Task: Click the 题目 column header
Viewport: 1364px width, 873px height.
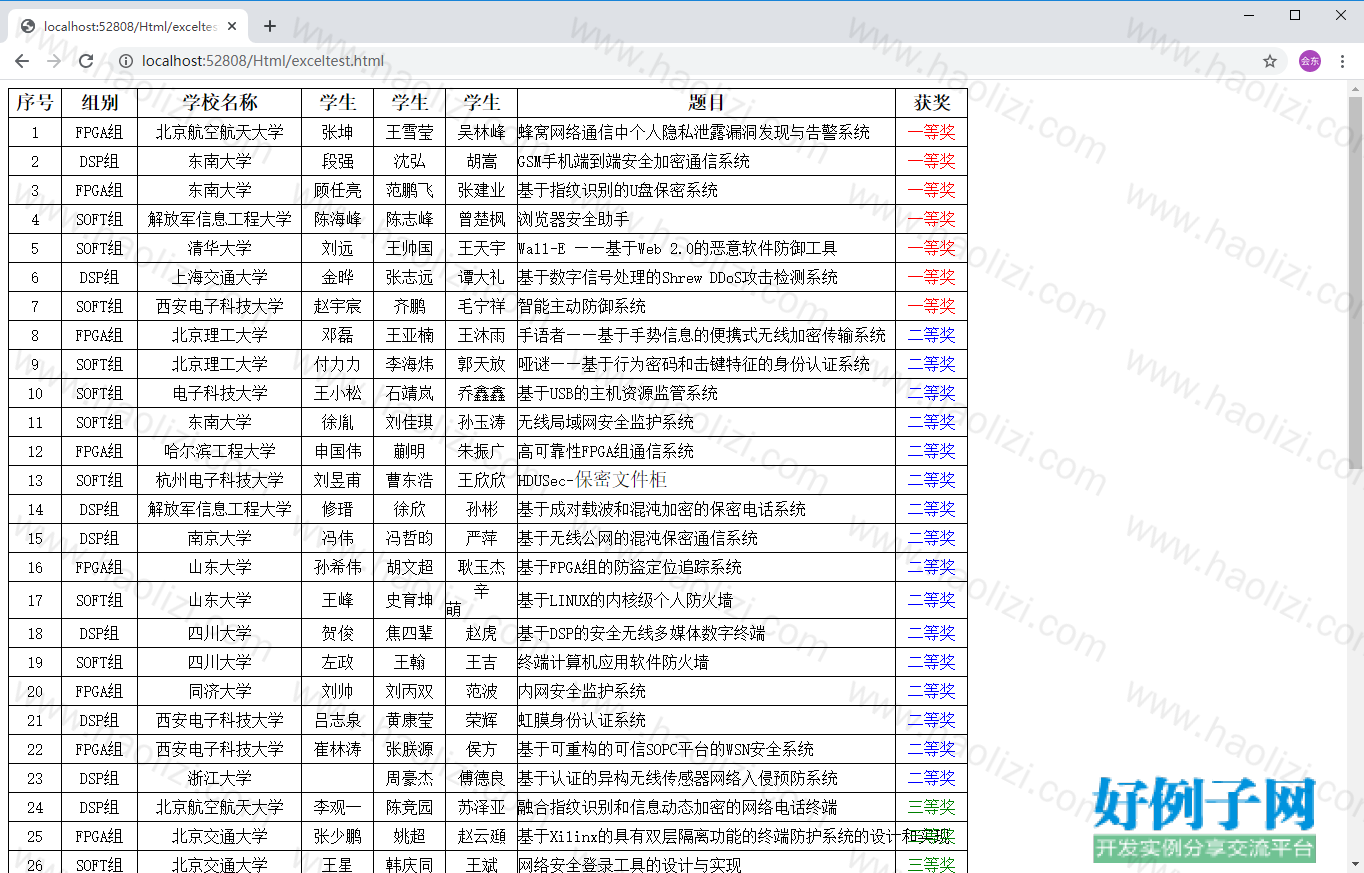Action: click(x=707, y=103)
